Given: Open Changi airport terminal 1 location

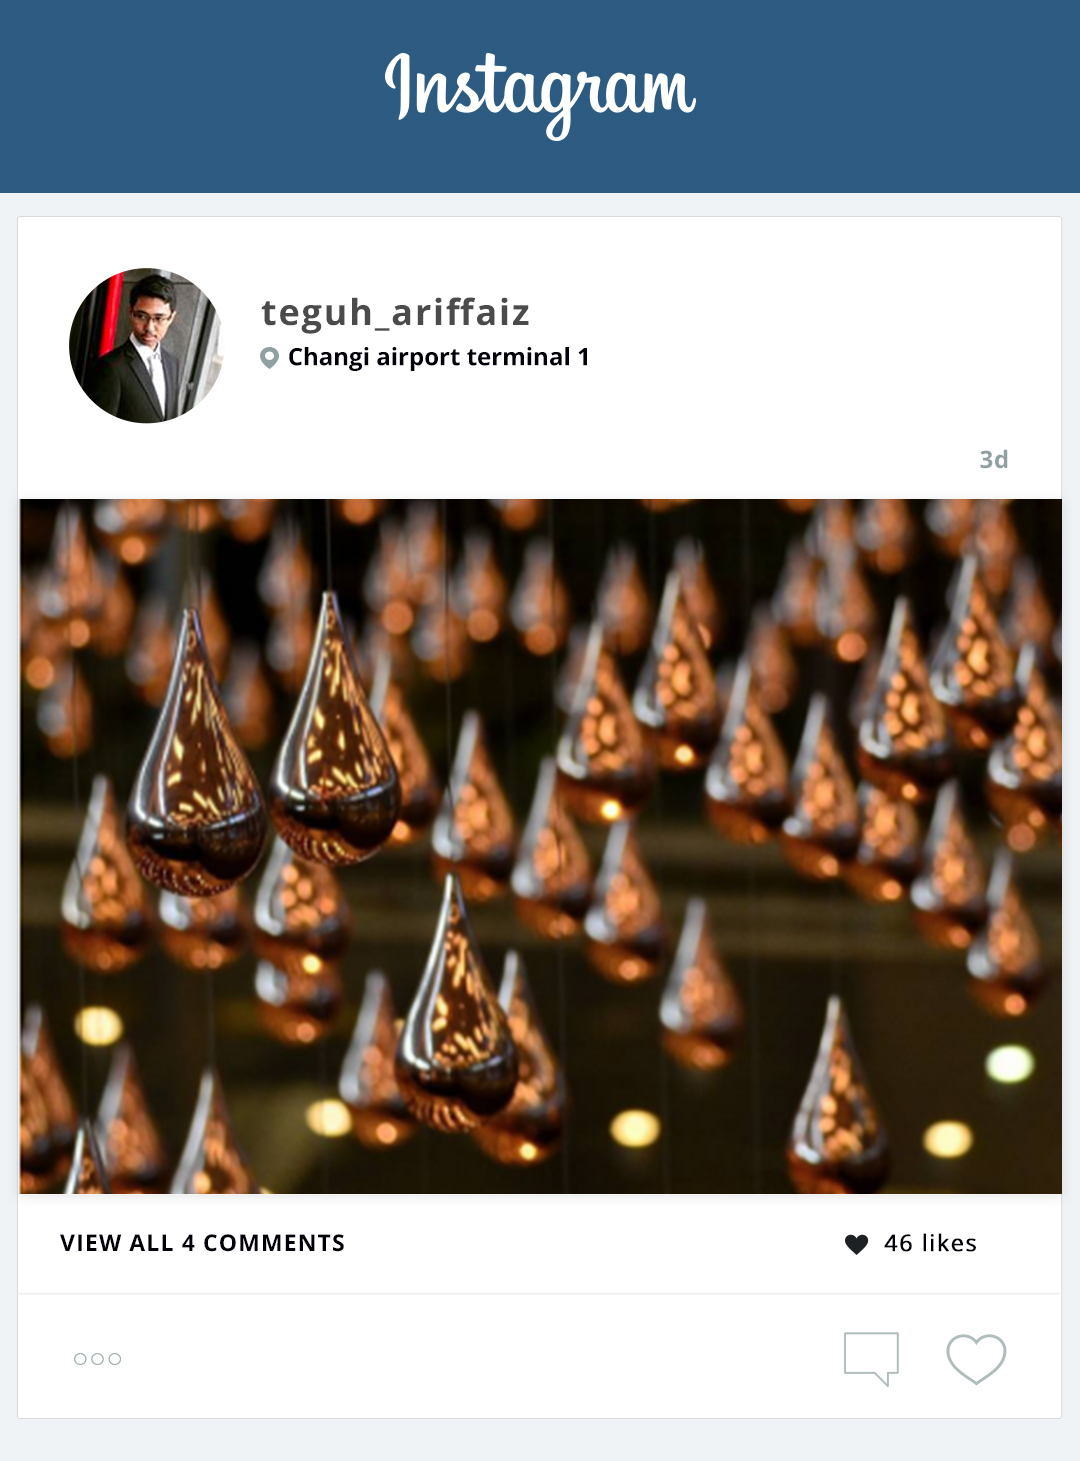Looking at the screenshot, I should [439, 357].
